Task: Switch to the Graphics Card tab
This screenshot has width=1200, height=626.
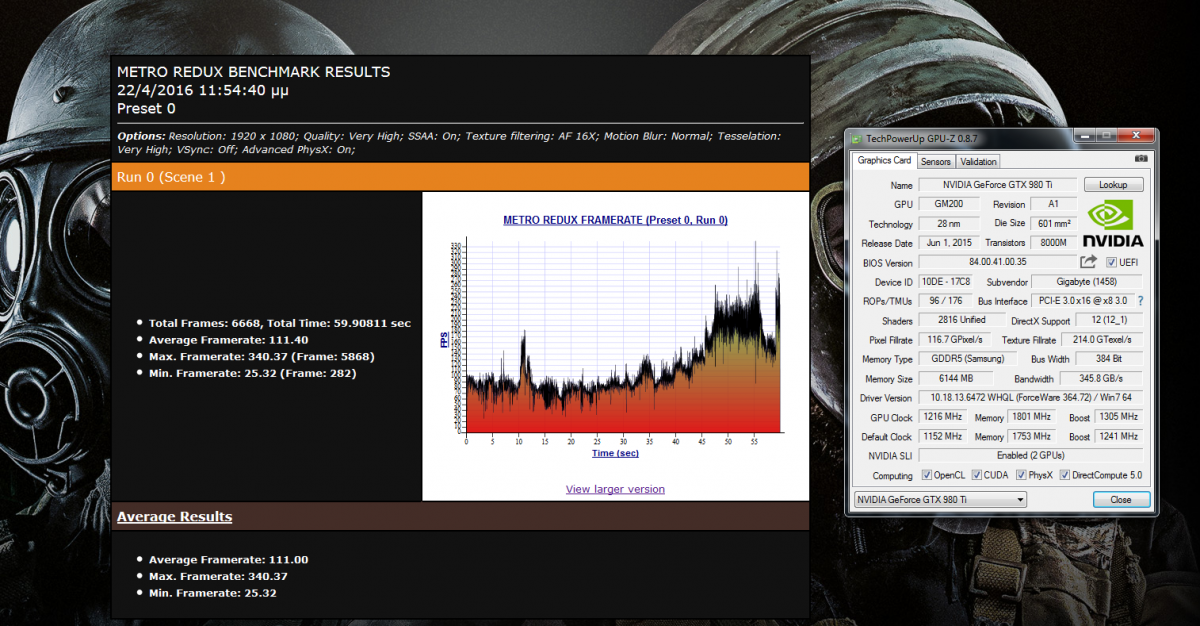Action: pyautogui.click(x=884, y=161)
